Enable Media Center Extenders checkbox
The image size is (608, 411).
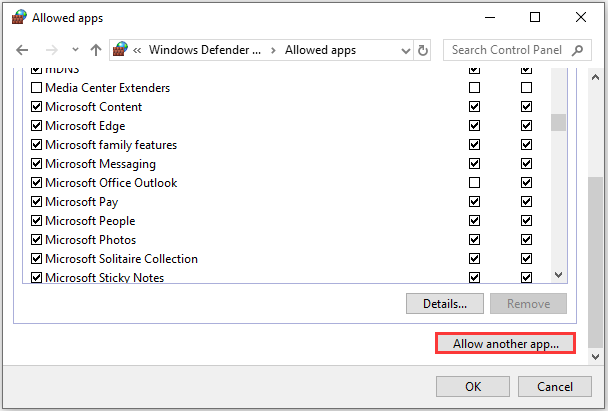[x=36, y=88]
